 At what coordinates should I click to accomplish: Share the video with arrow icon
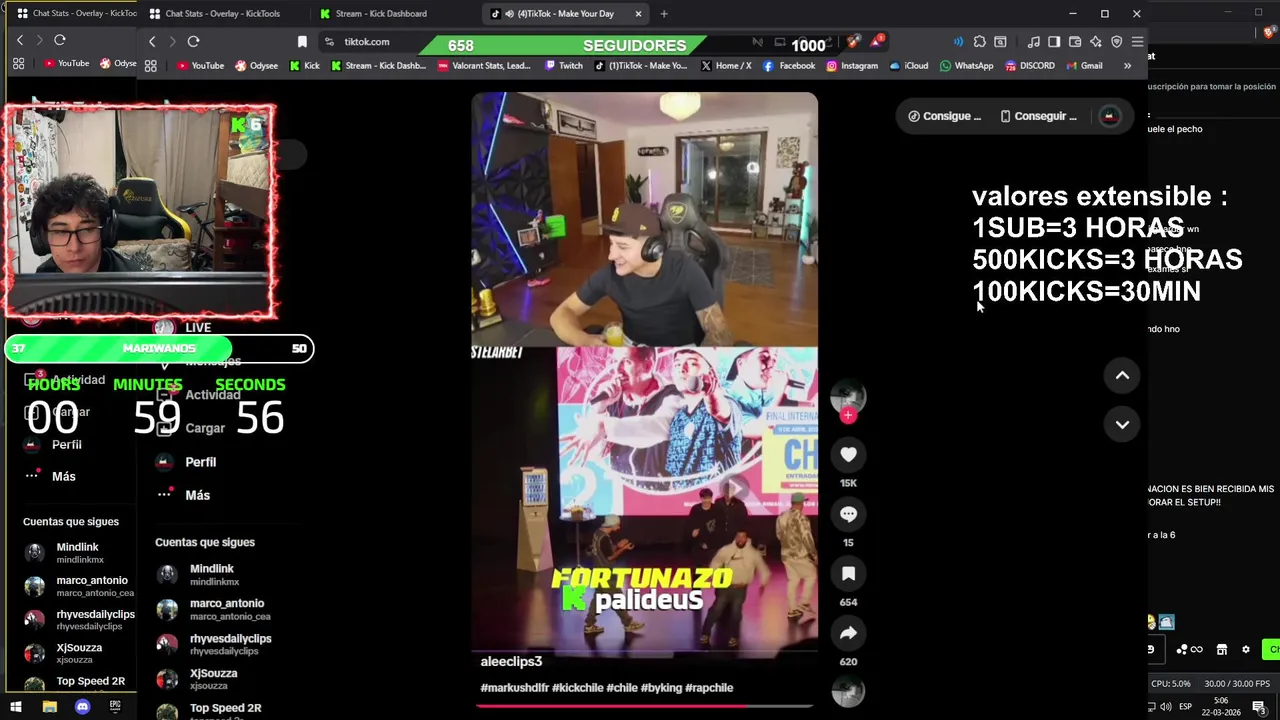point(848,633)
